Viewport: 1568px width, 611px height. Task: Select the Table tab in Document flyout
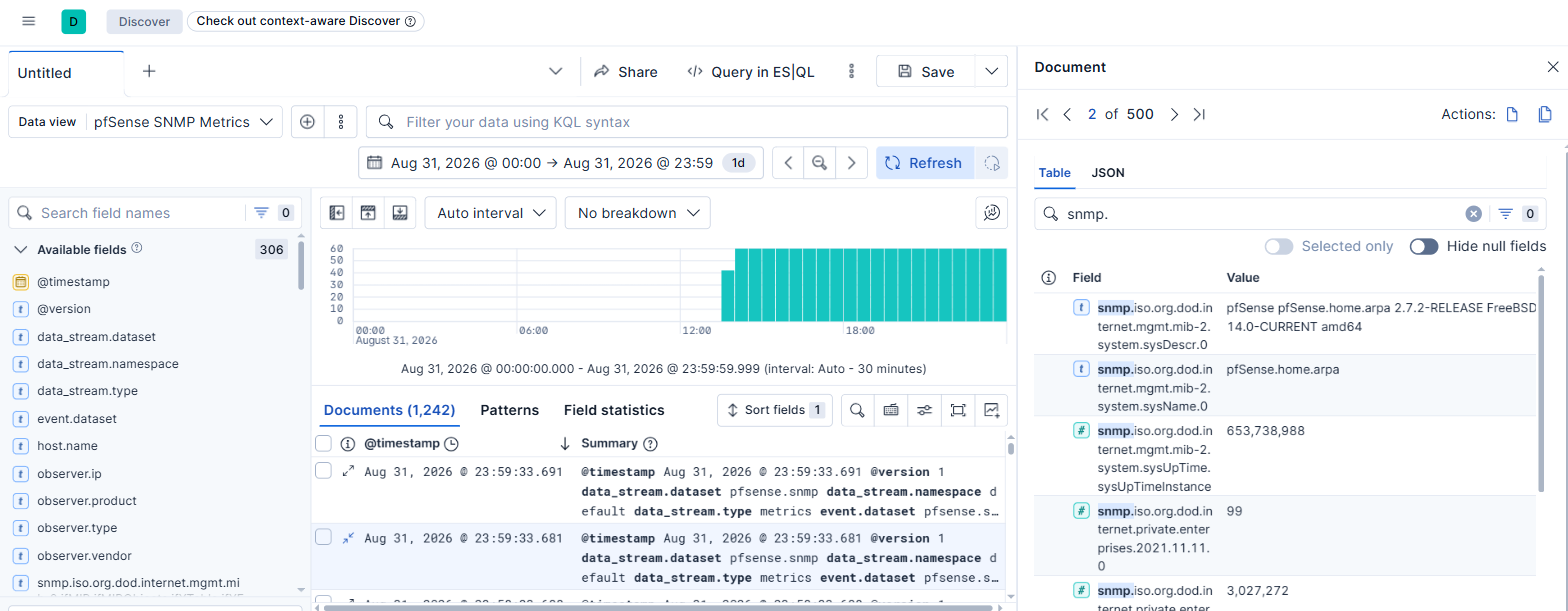coord(1055,173)
